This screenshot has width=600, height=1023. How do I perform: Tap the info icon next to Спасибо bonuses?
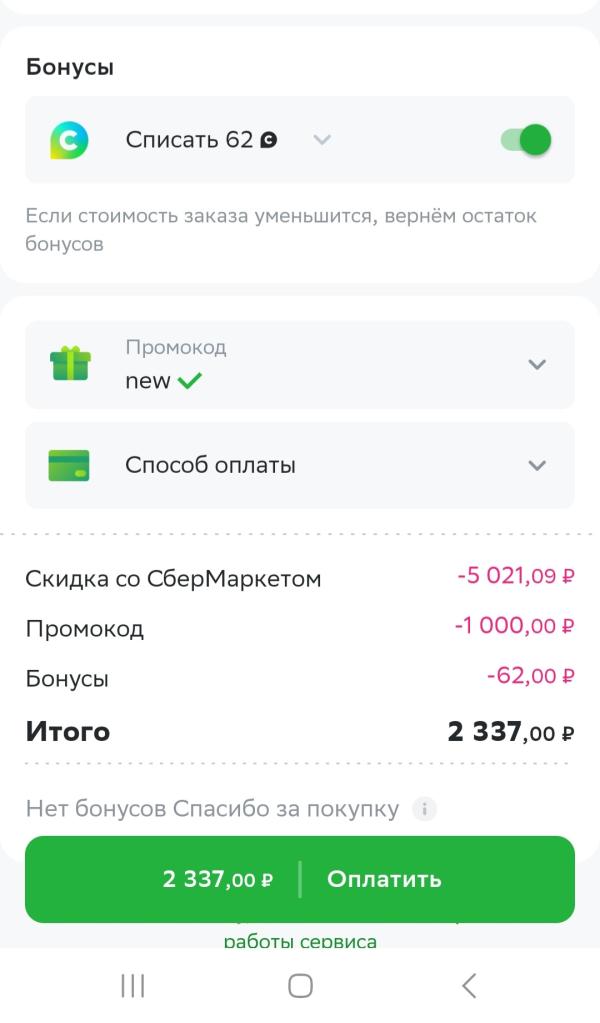click(x=425, y=809)
